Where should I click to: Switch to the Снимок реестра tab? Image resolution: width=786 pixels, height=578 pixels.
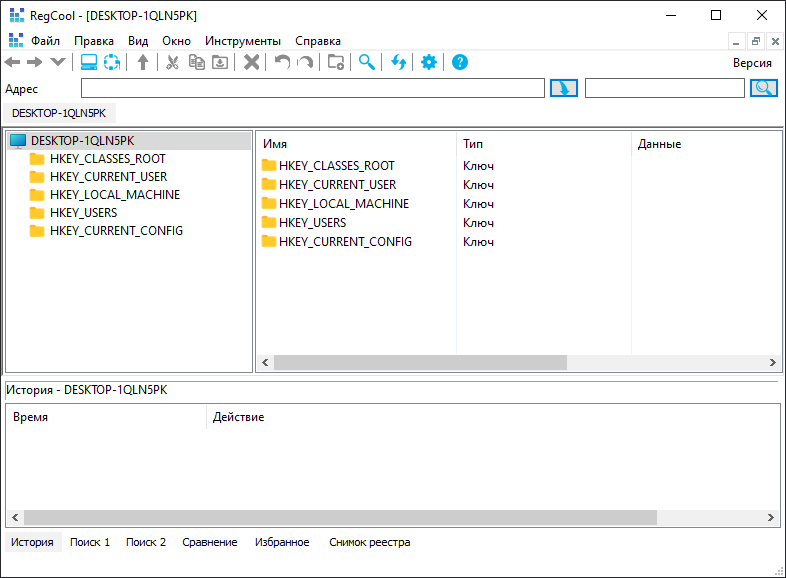(x=369, y=542)
